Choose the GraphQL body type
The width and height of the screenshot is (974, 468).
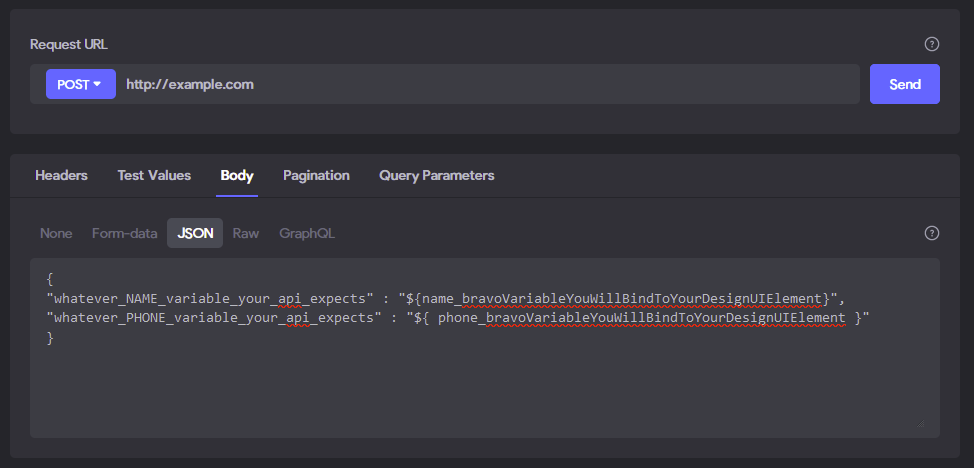(307, 234)
